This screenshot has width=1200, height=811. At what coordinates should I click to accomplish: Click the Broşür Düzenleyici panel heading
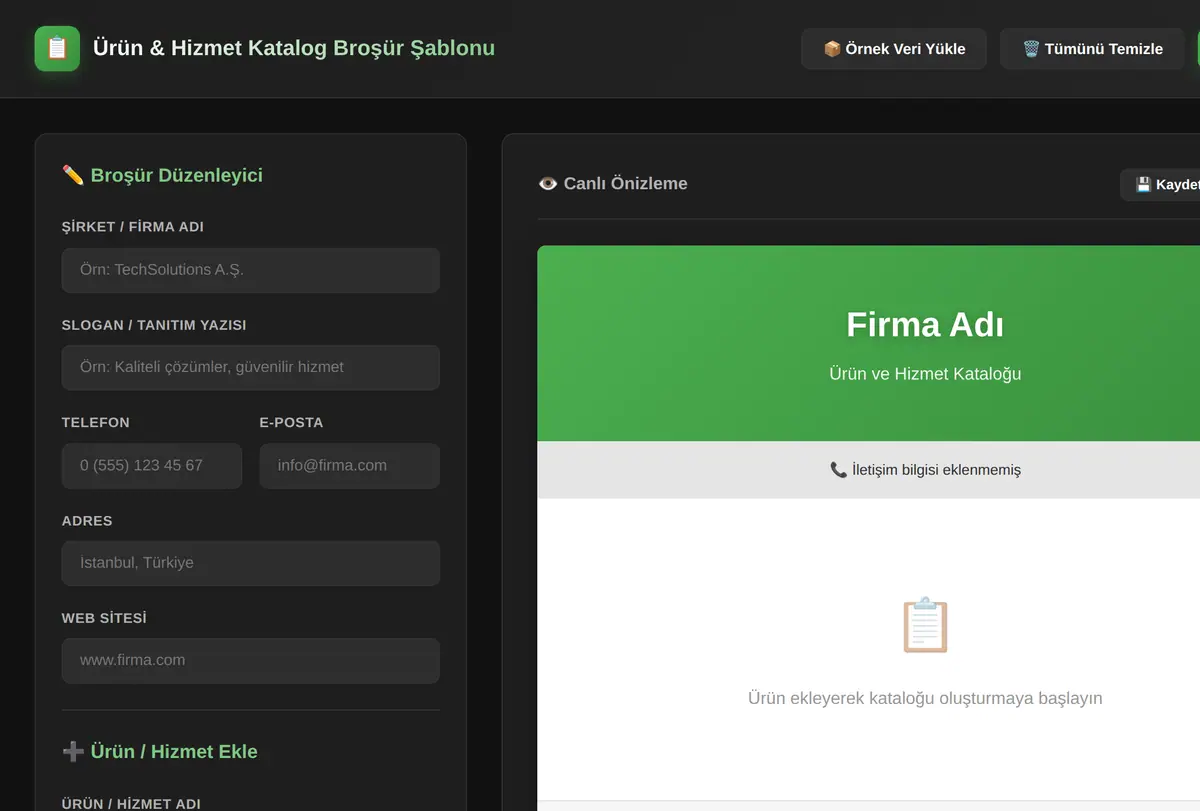point(162,175)
